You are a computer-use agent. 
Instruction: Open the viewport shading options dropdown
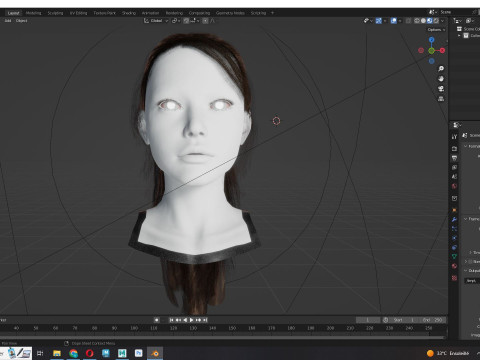(x=442, y=21)
